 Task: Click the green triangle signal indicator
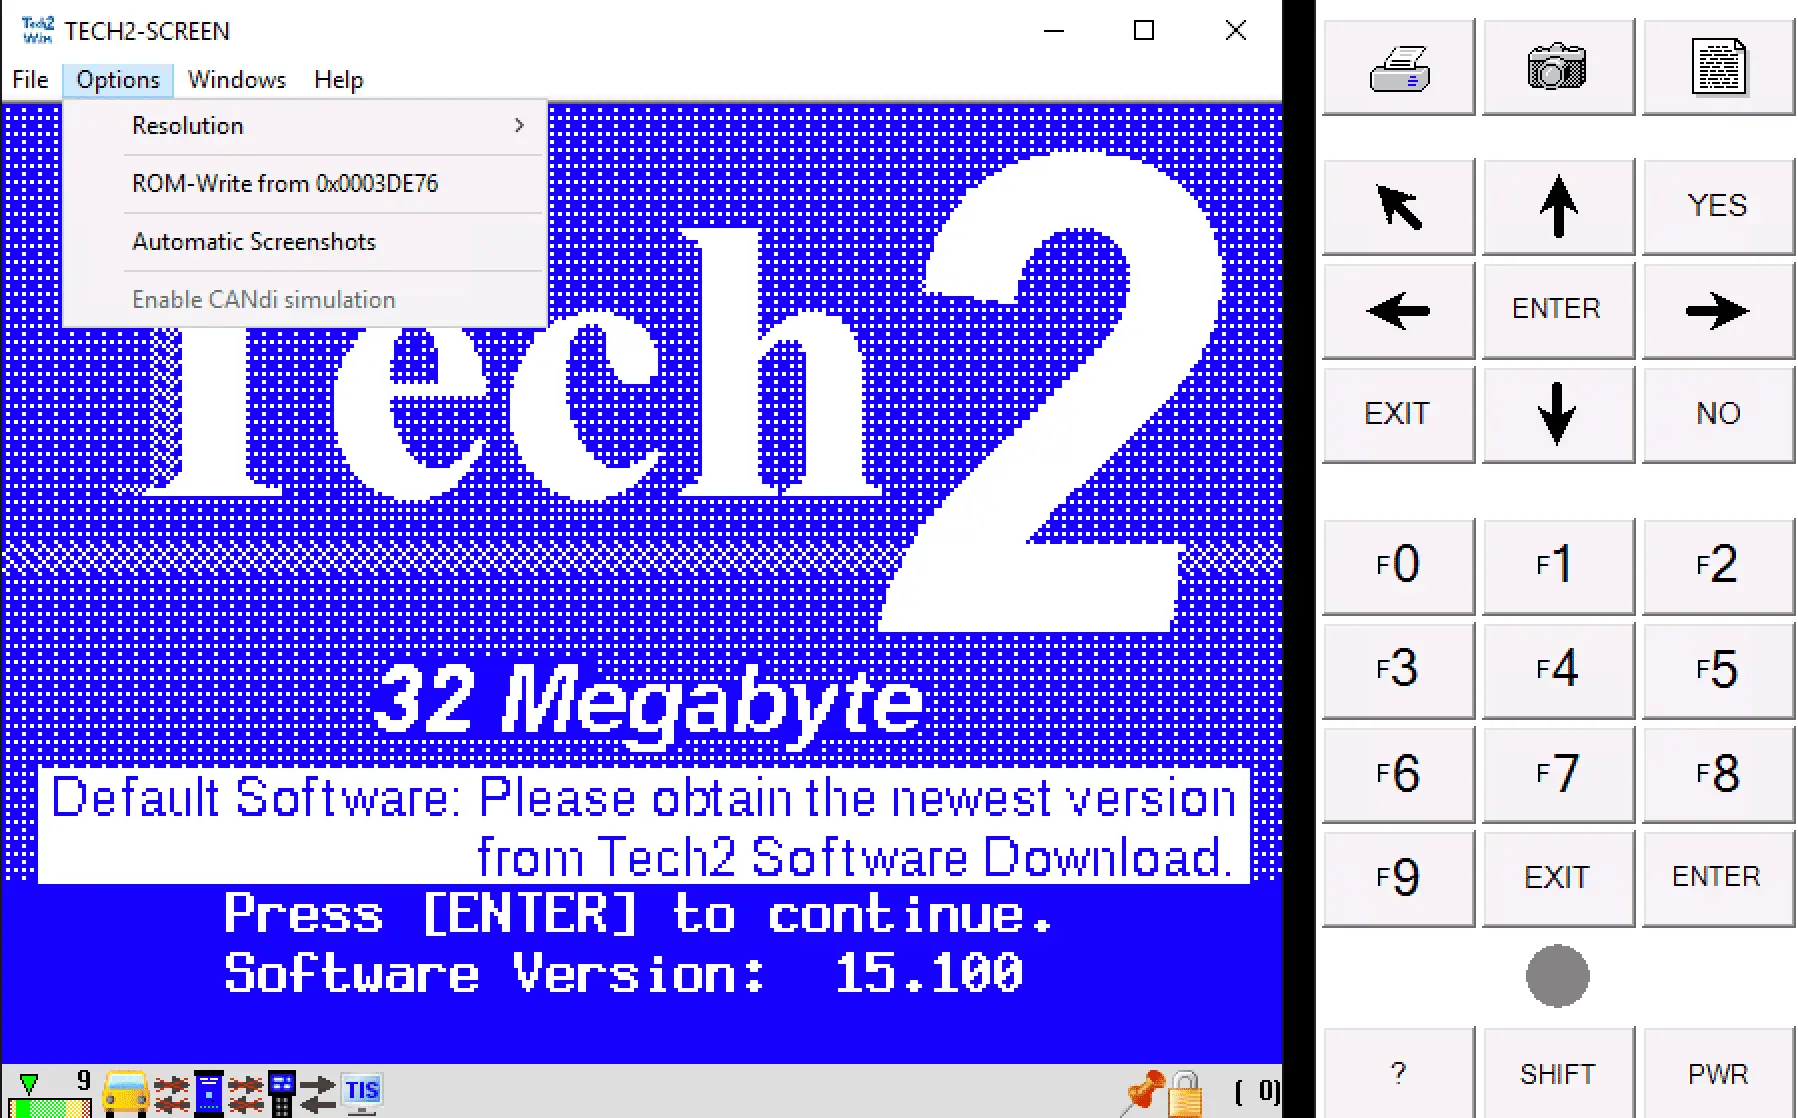click(x=29, y=1083)
